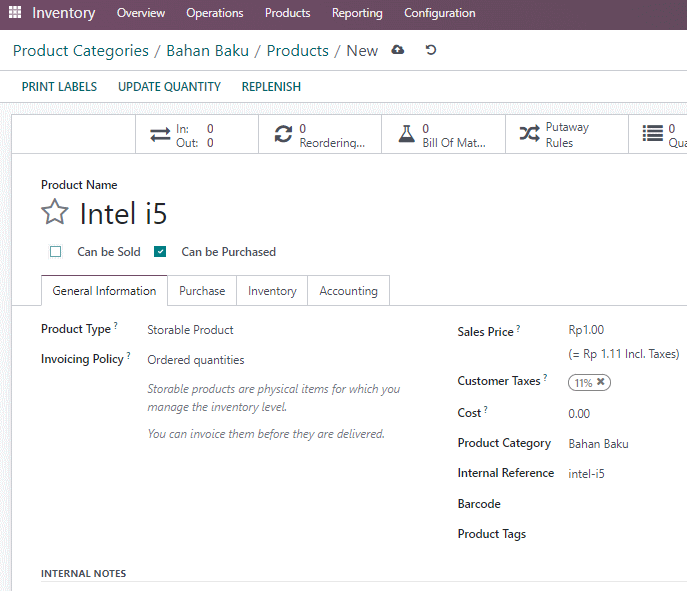This screenshot has height=591, width=687.
Task: Go to Products breadcrumb link
Action: pyautogui.click(x=297, y=51)
